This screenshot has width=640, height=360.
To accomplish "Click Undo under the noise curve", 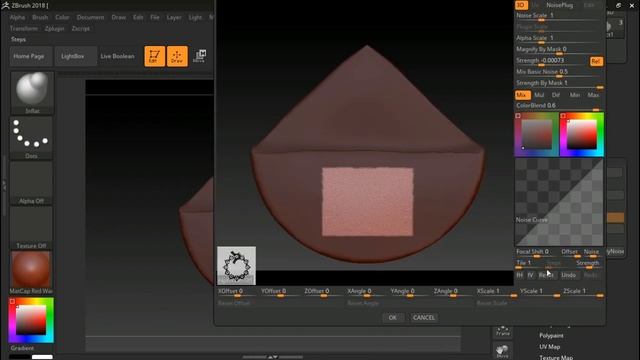I will (x=569, y=275).
